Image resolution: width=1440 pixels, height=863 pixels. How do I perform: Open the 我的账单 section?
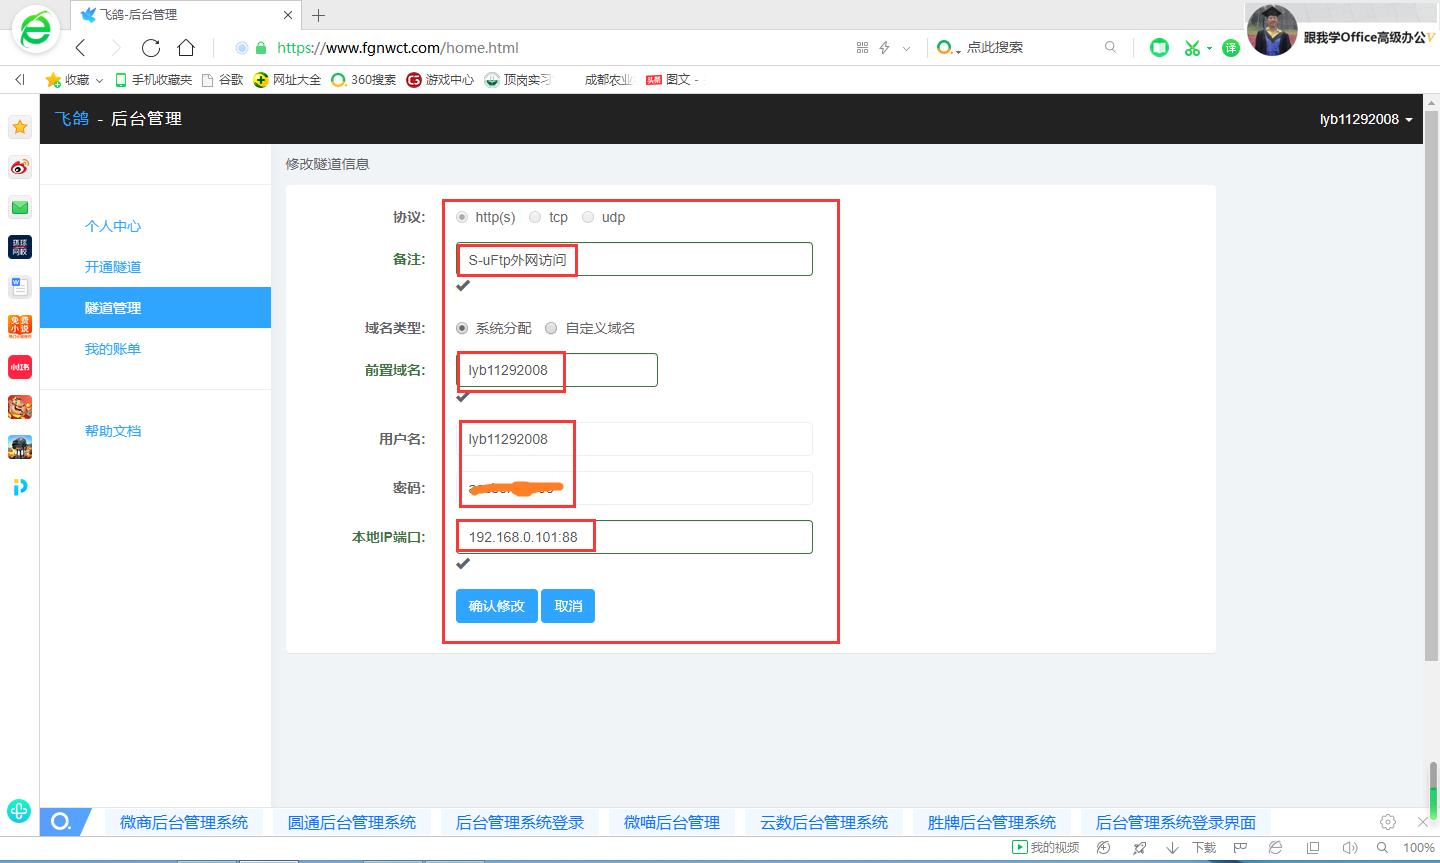point(112,348)
